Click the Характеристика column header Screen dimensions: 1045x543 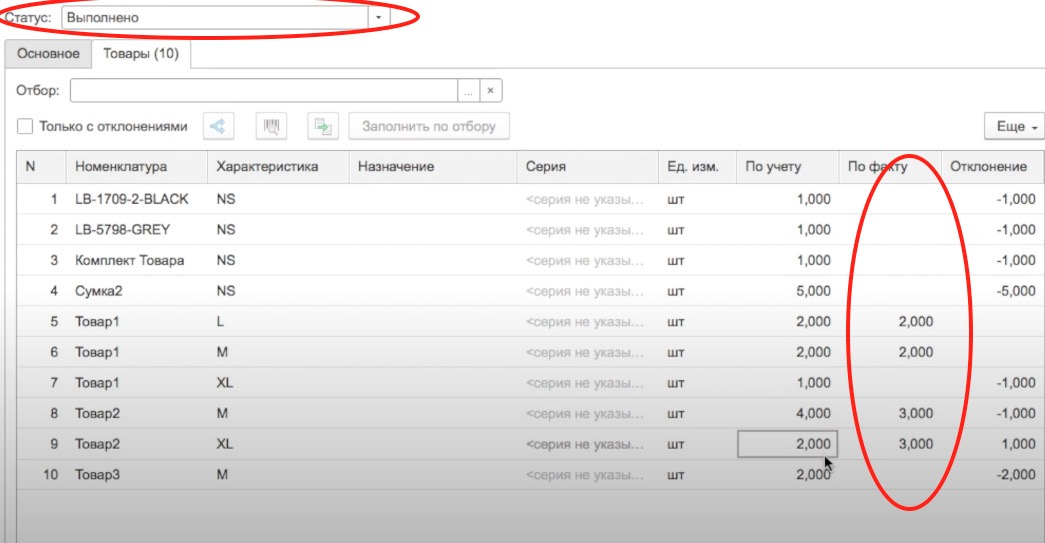click(x=278, y=167)
